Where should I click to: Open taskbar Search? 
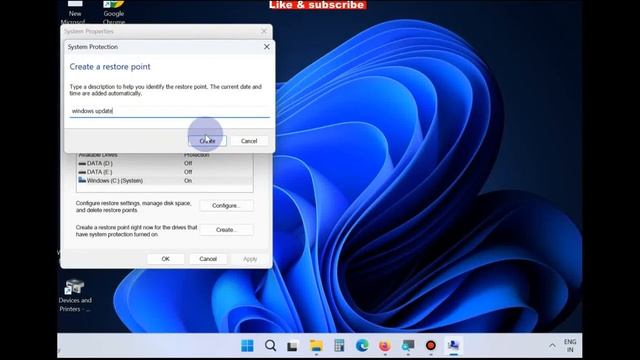pyautogui.click(x=270, y=345)
